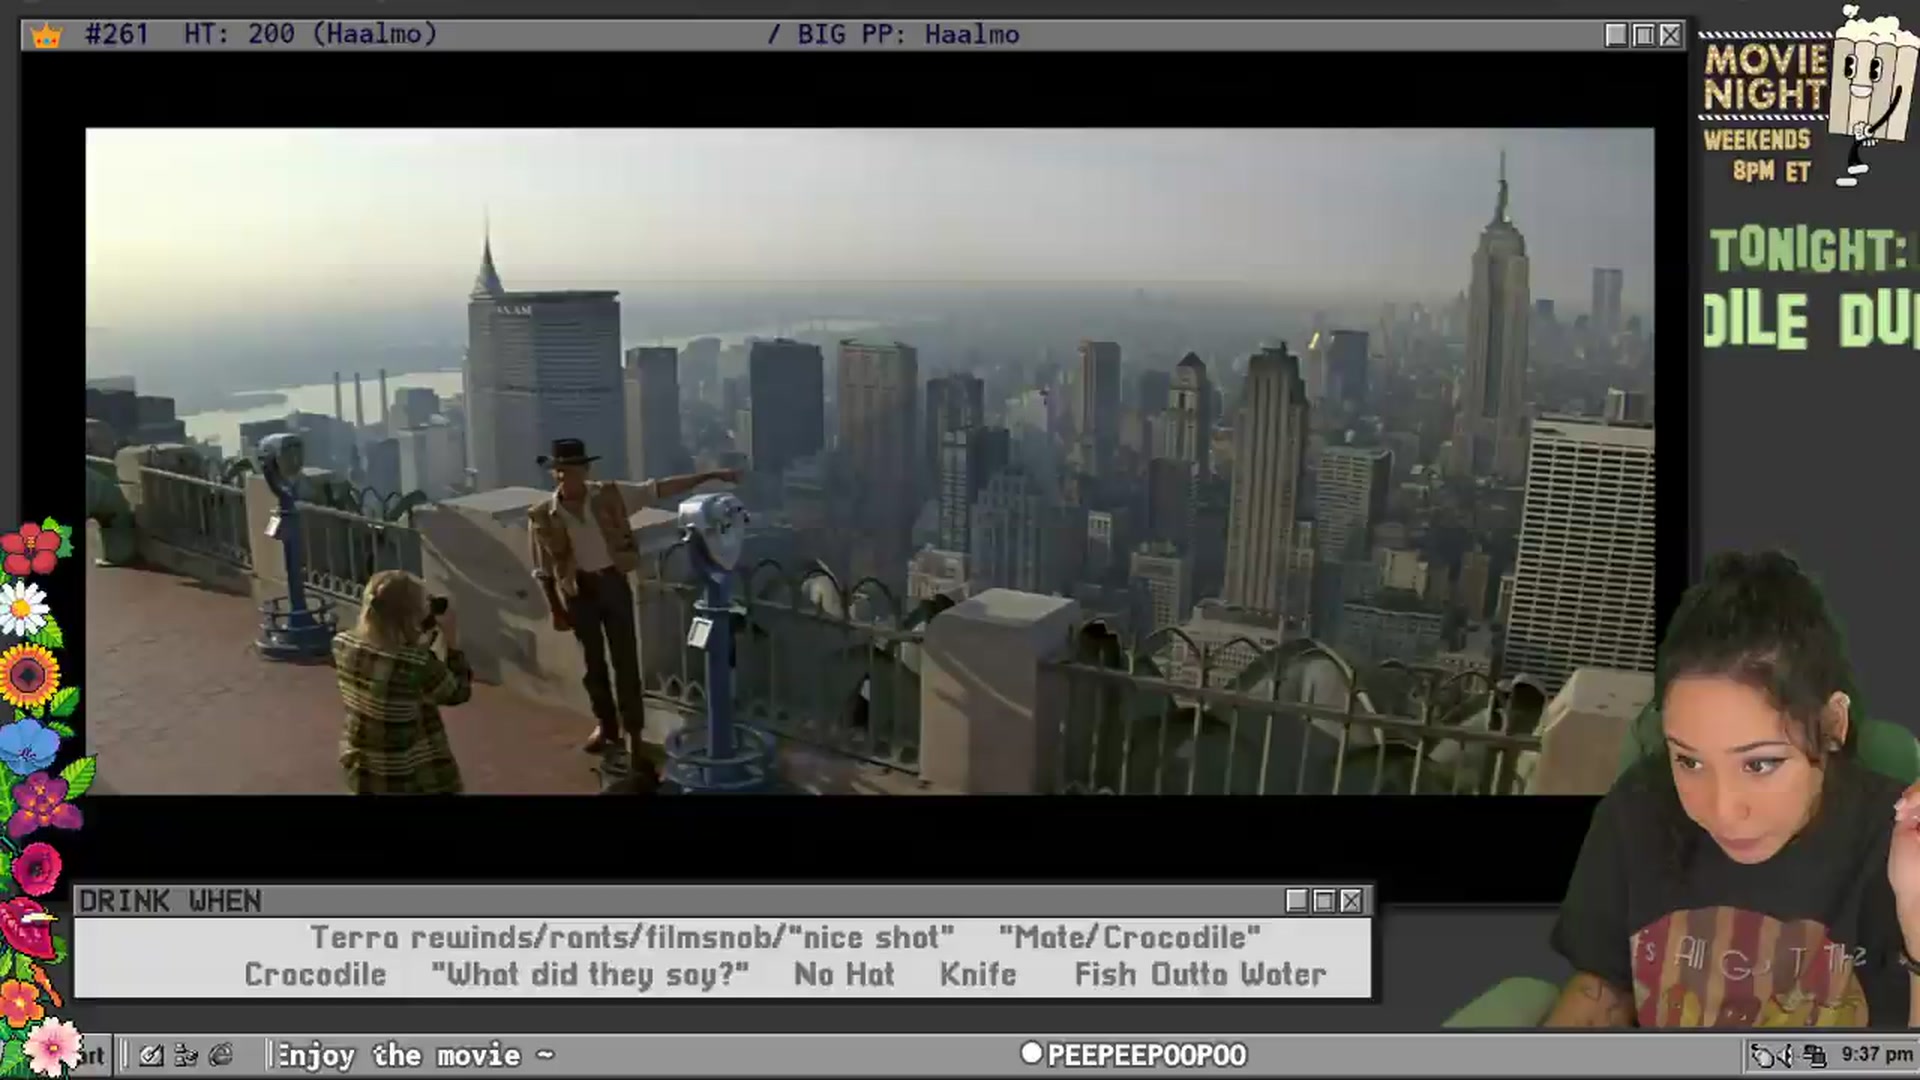1920x1080 pixels.
Task: Launch the notepad-and-pen quick launch icon
Action: (152, 1055)
